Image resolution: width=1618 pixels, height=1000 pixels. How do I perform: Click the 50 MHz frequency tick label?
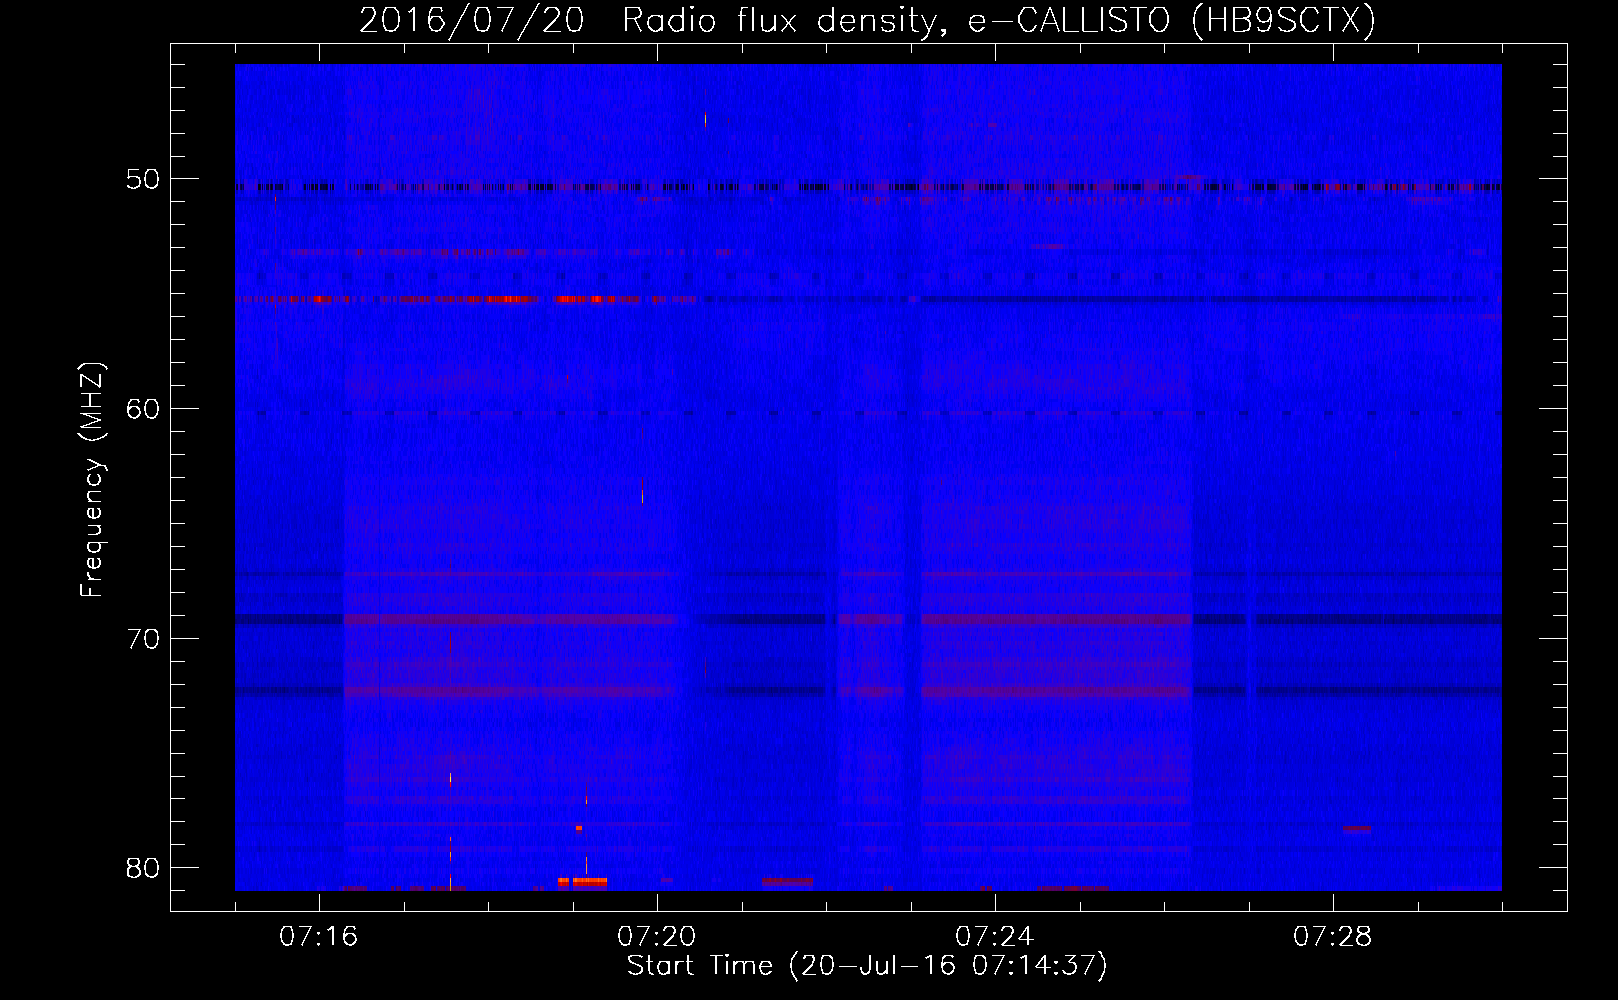click(143, 180)
